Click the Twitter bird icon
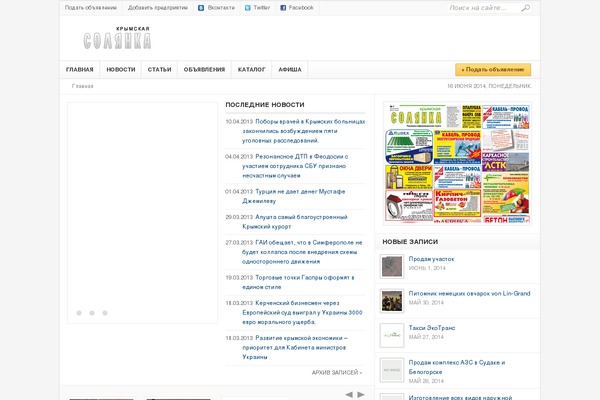 [248, 8]
